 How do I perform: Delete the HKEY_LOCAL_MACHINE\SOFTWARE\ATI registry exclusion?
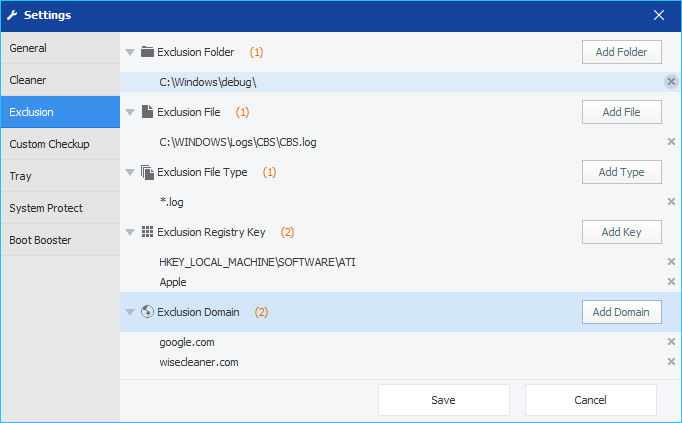(671, 262)
